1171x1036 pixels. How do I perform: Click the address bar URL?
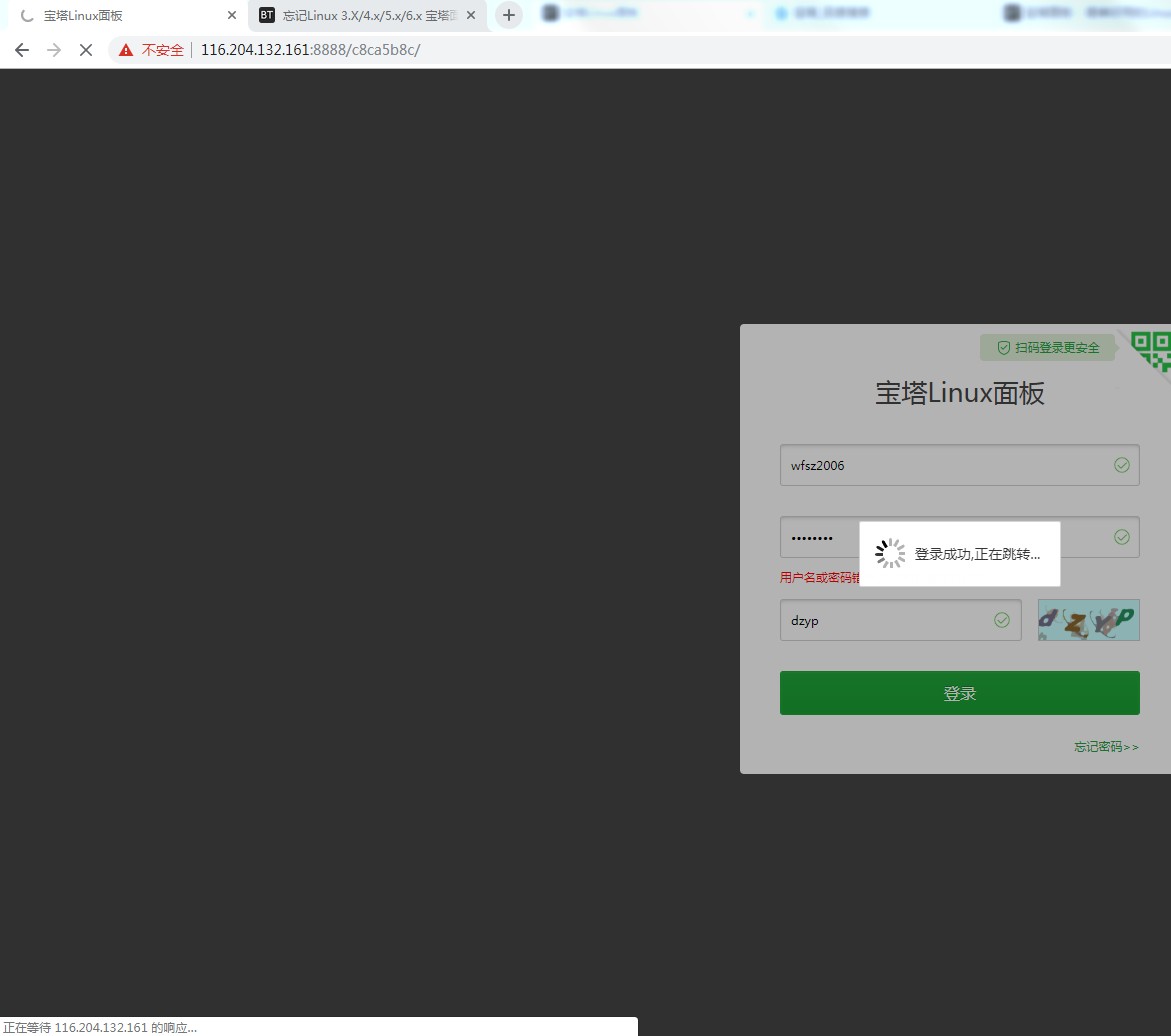[x=311, y=50]
